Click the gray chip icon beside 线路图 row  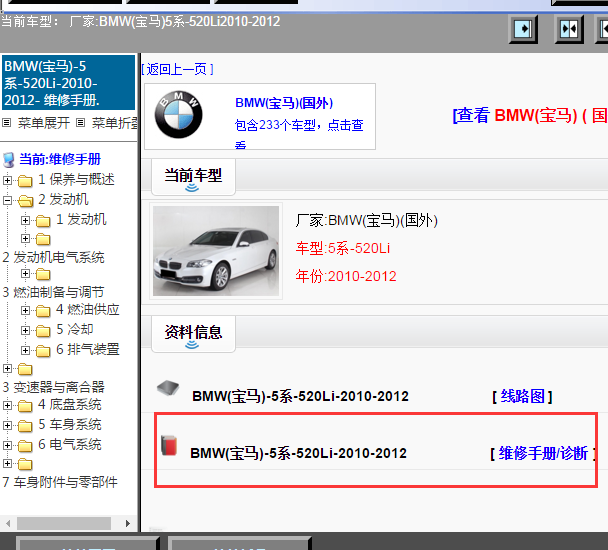click(x=168, y=387)
